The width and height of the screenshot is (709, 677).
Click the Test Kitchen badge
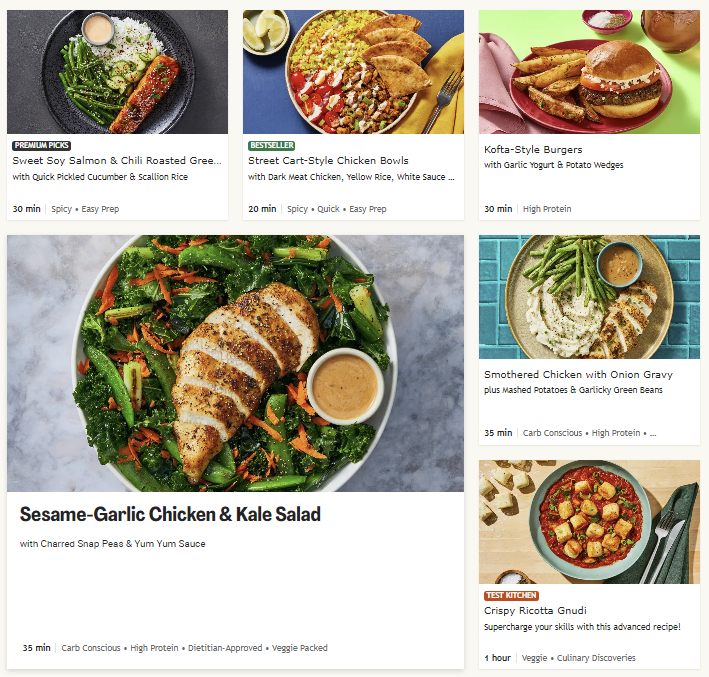click(511, 595)
